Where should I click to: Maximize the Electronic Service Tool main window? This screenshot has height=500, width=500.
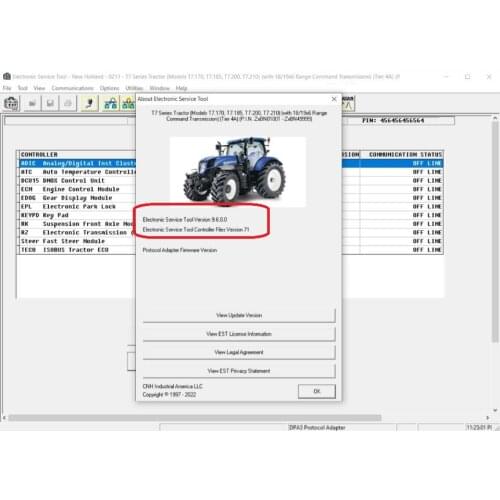point(468,76)
